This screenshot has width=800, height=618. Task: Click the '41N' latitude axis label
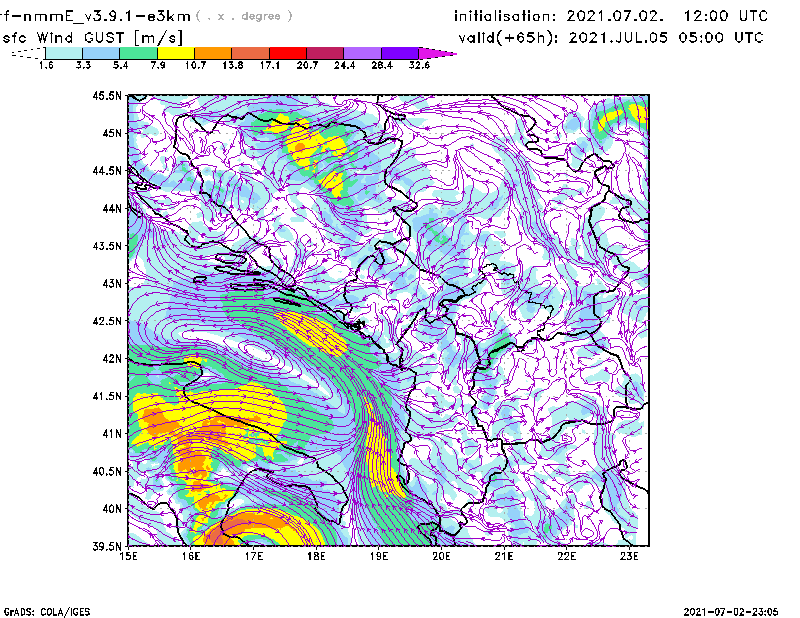[112, 434]
